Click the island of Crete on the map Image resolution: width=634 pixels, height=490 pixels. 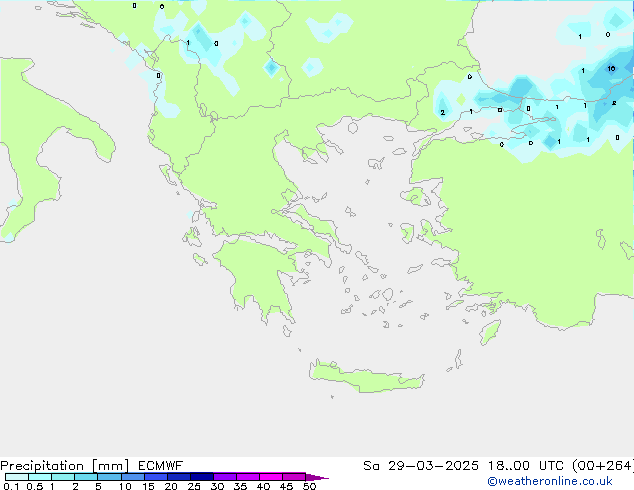tap(366, 378)
